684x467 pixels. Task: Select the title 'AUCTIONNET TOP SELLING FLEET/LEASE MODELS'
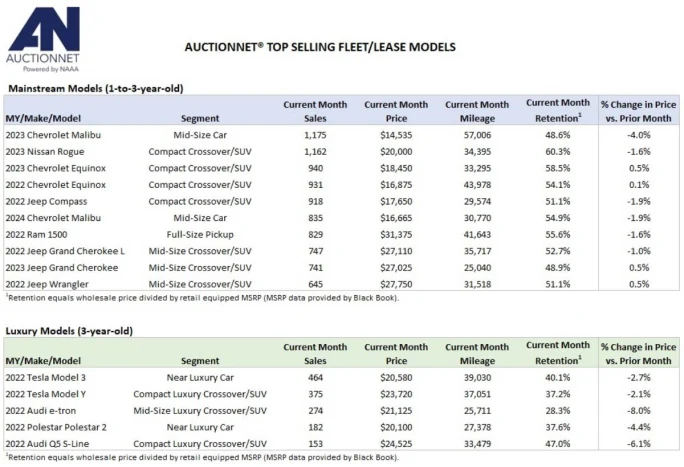click(x=320, y=47)
